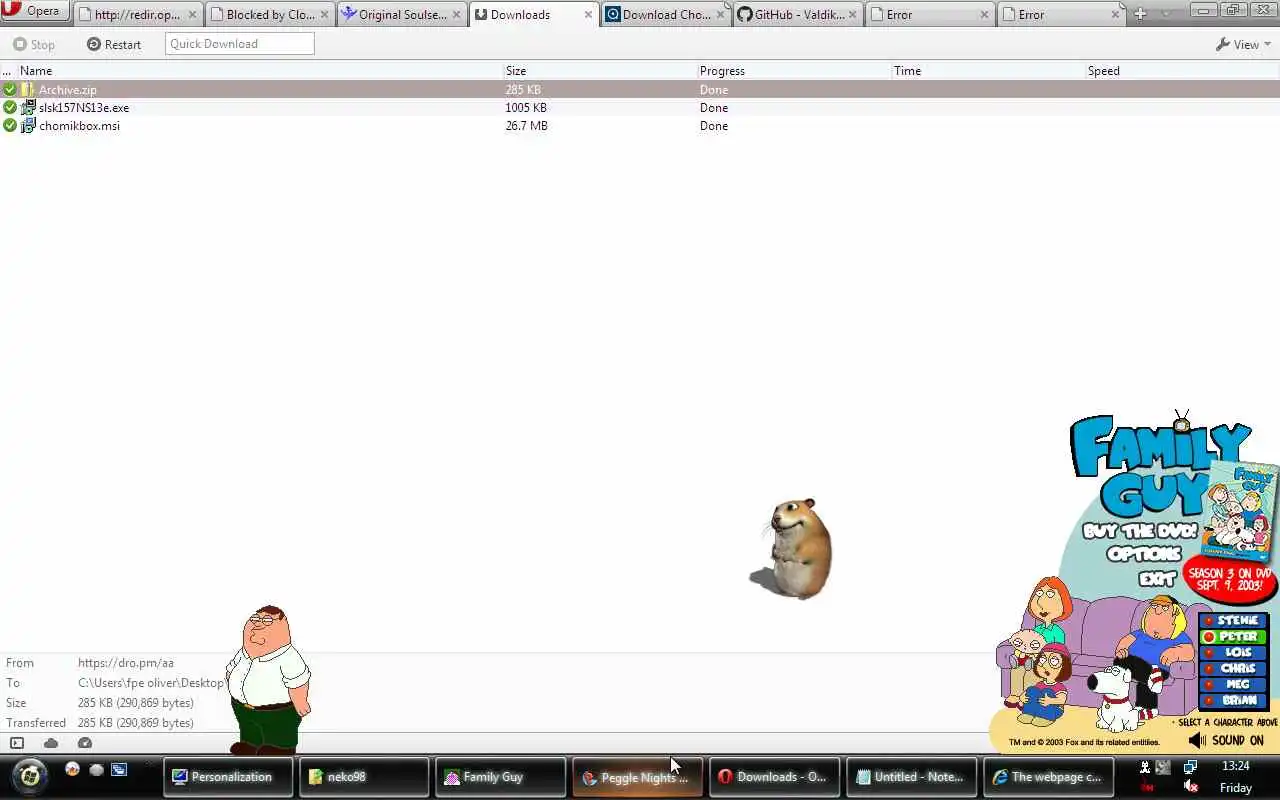Select the Lois character radio option

[x=1233, y=653]
